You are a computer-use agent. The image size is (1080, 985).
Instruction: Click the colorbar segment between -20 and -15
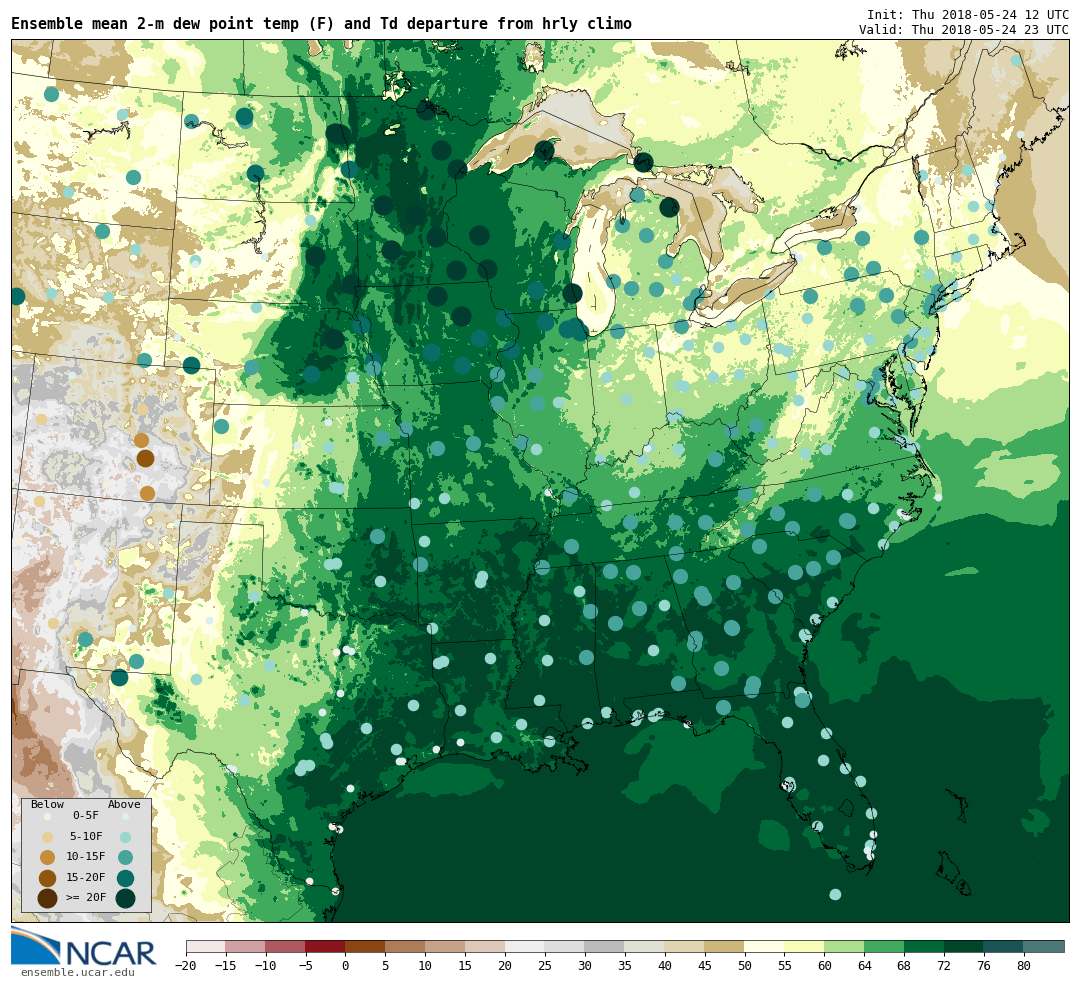206,946
